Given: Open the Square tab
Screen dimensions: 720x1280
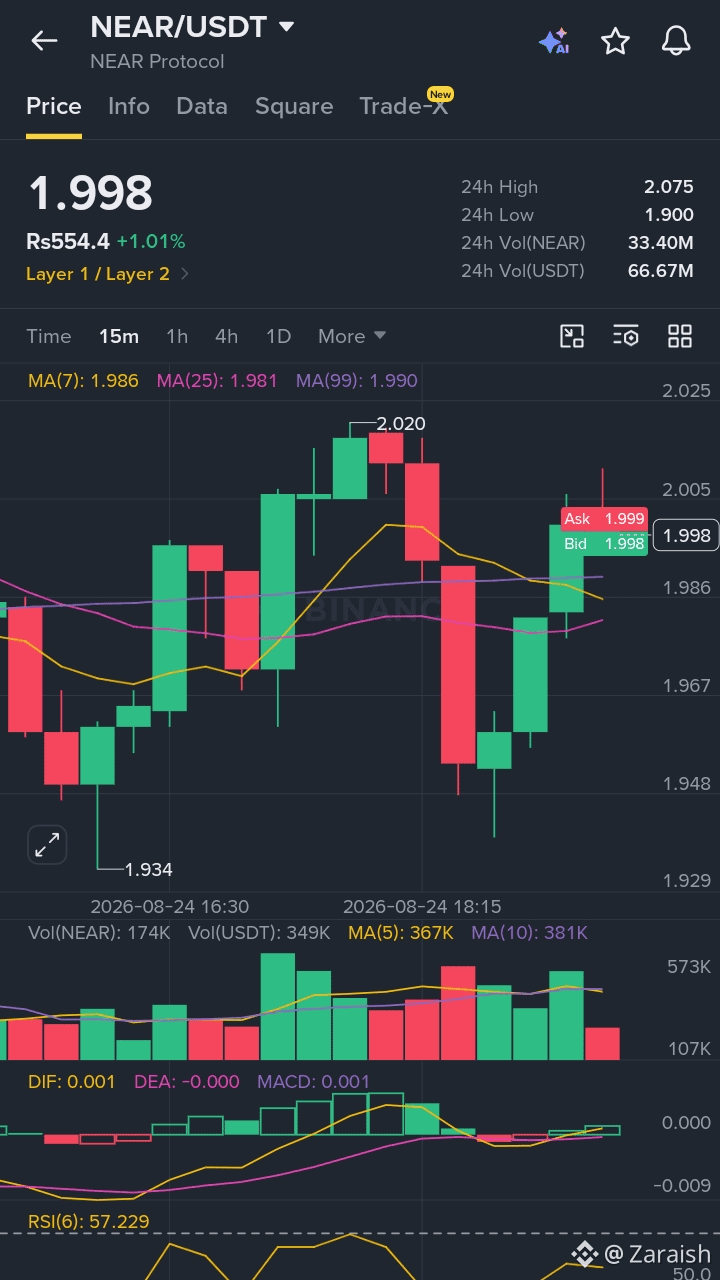Looking at the screenshot, I should [294, 106].
